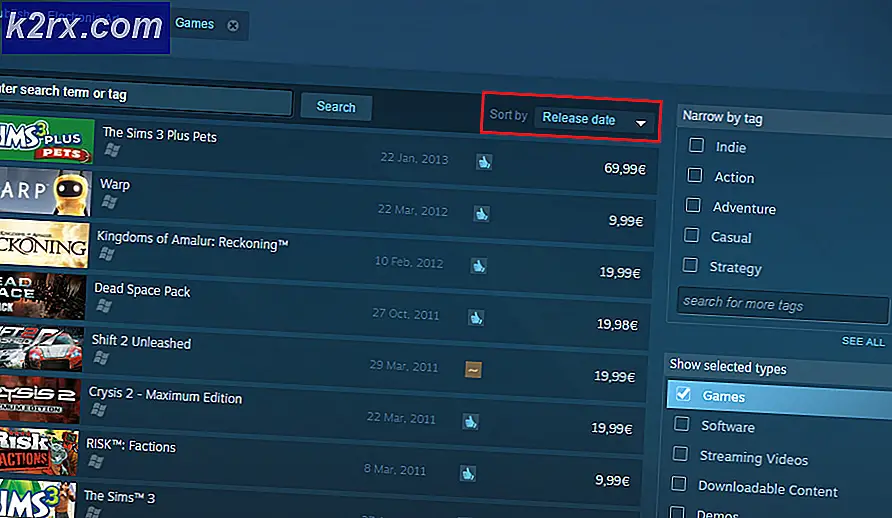This screenshot has width=892, height=518.
Task: Select Dead Space Pack title
Action: coord(142,290)
